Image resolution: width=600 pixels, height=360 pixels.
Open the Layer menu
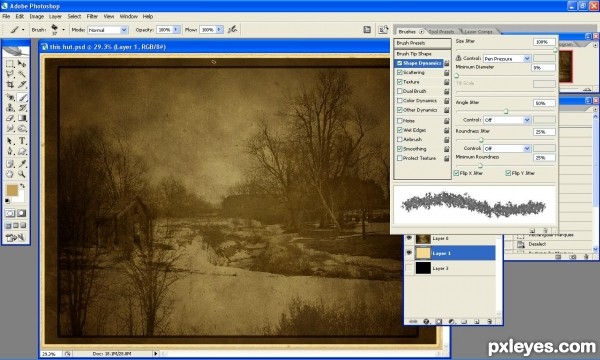[x=55, y=16]
